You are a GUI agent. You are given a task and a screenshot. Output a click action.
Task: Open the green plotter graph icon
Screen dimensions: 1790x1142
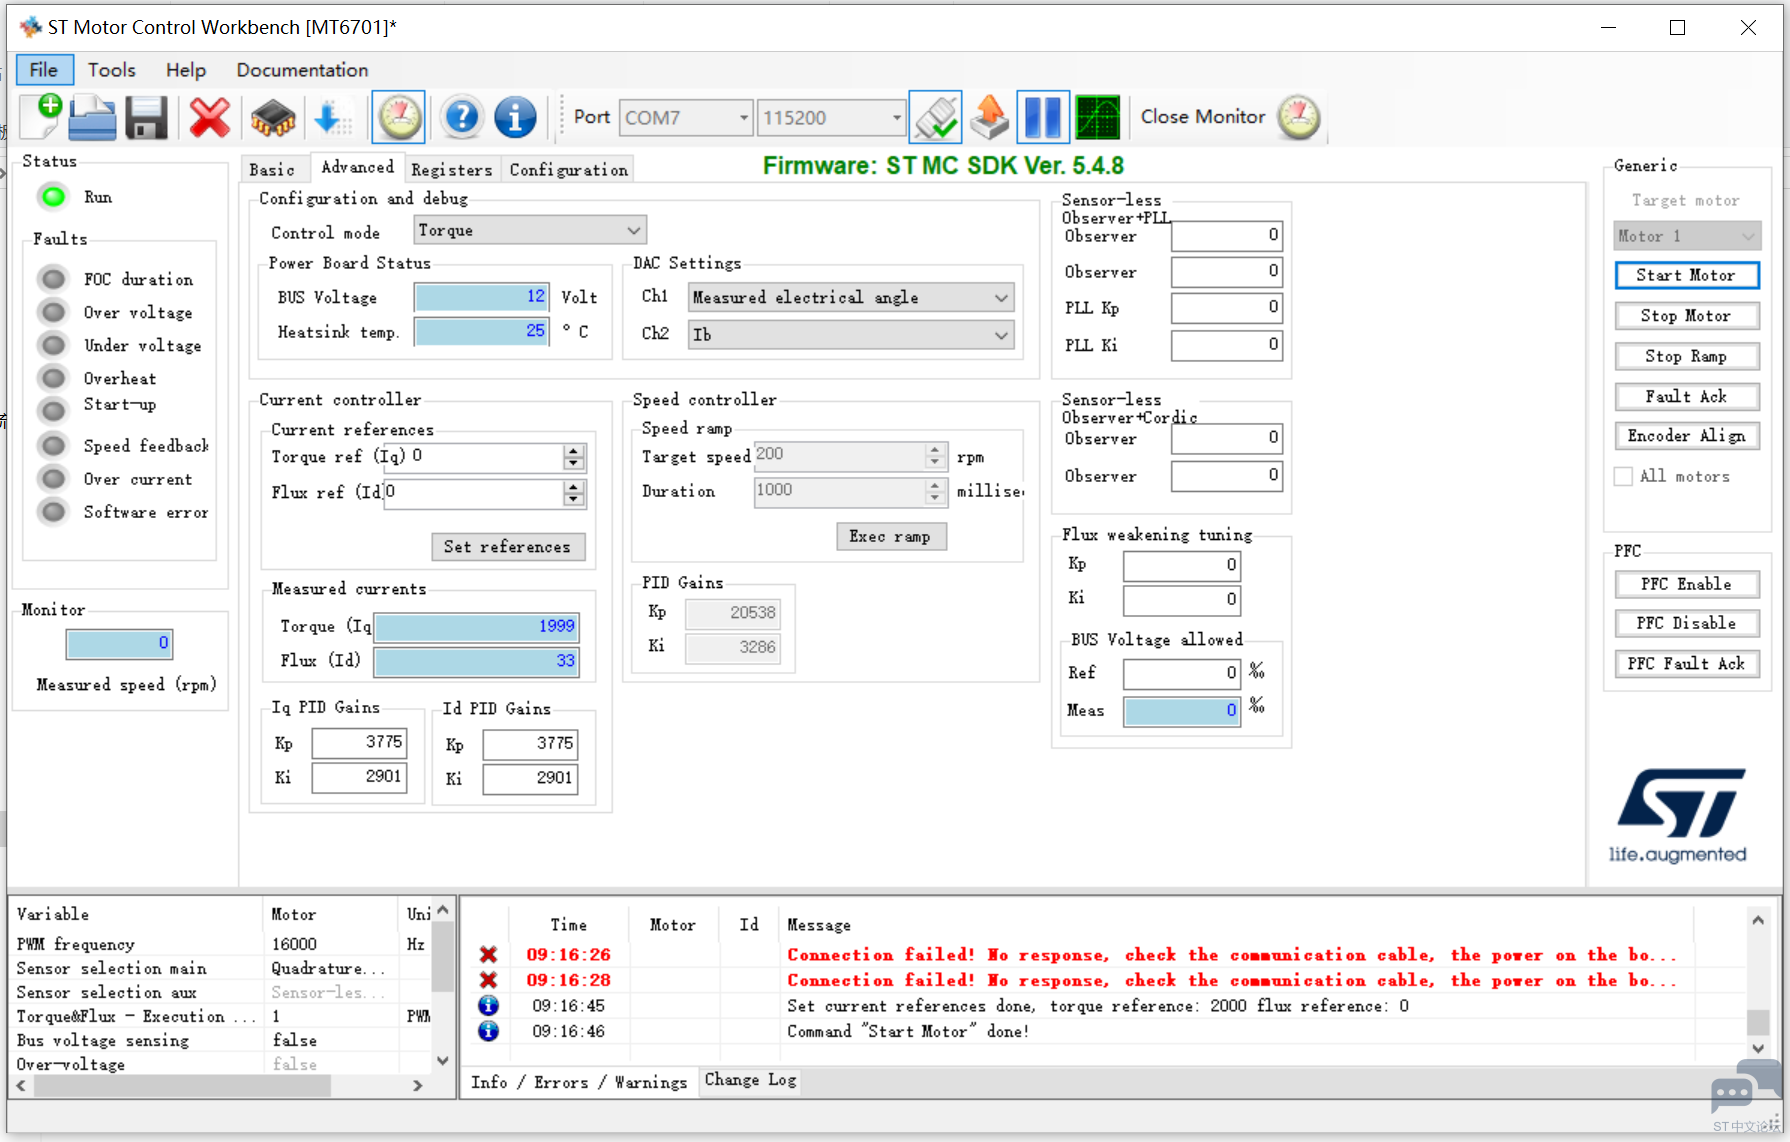[1097, 117]
